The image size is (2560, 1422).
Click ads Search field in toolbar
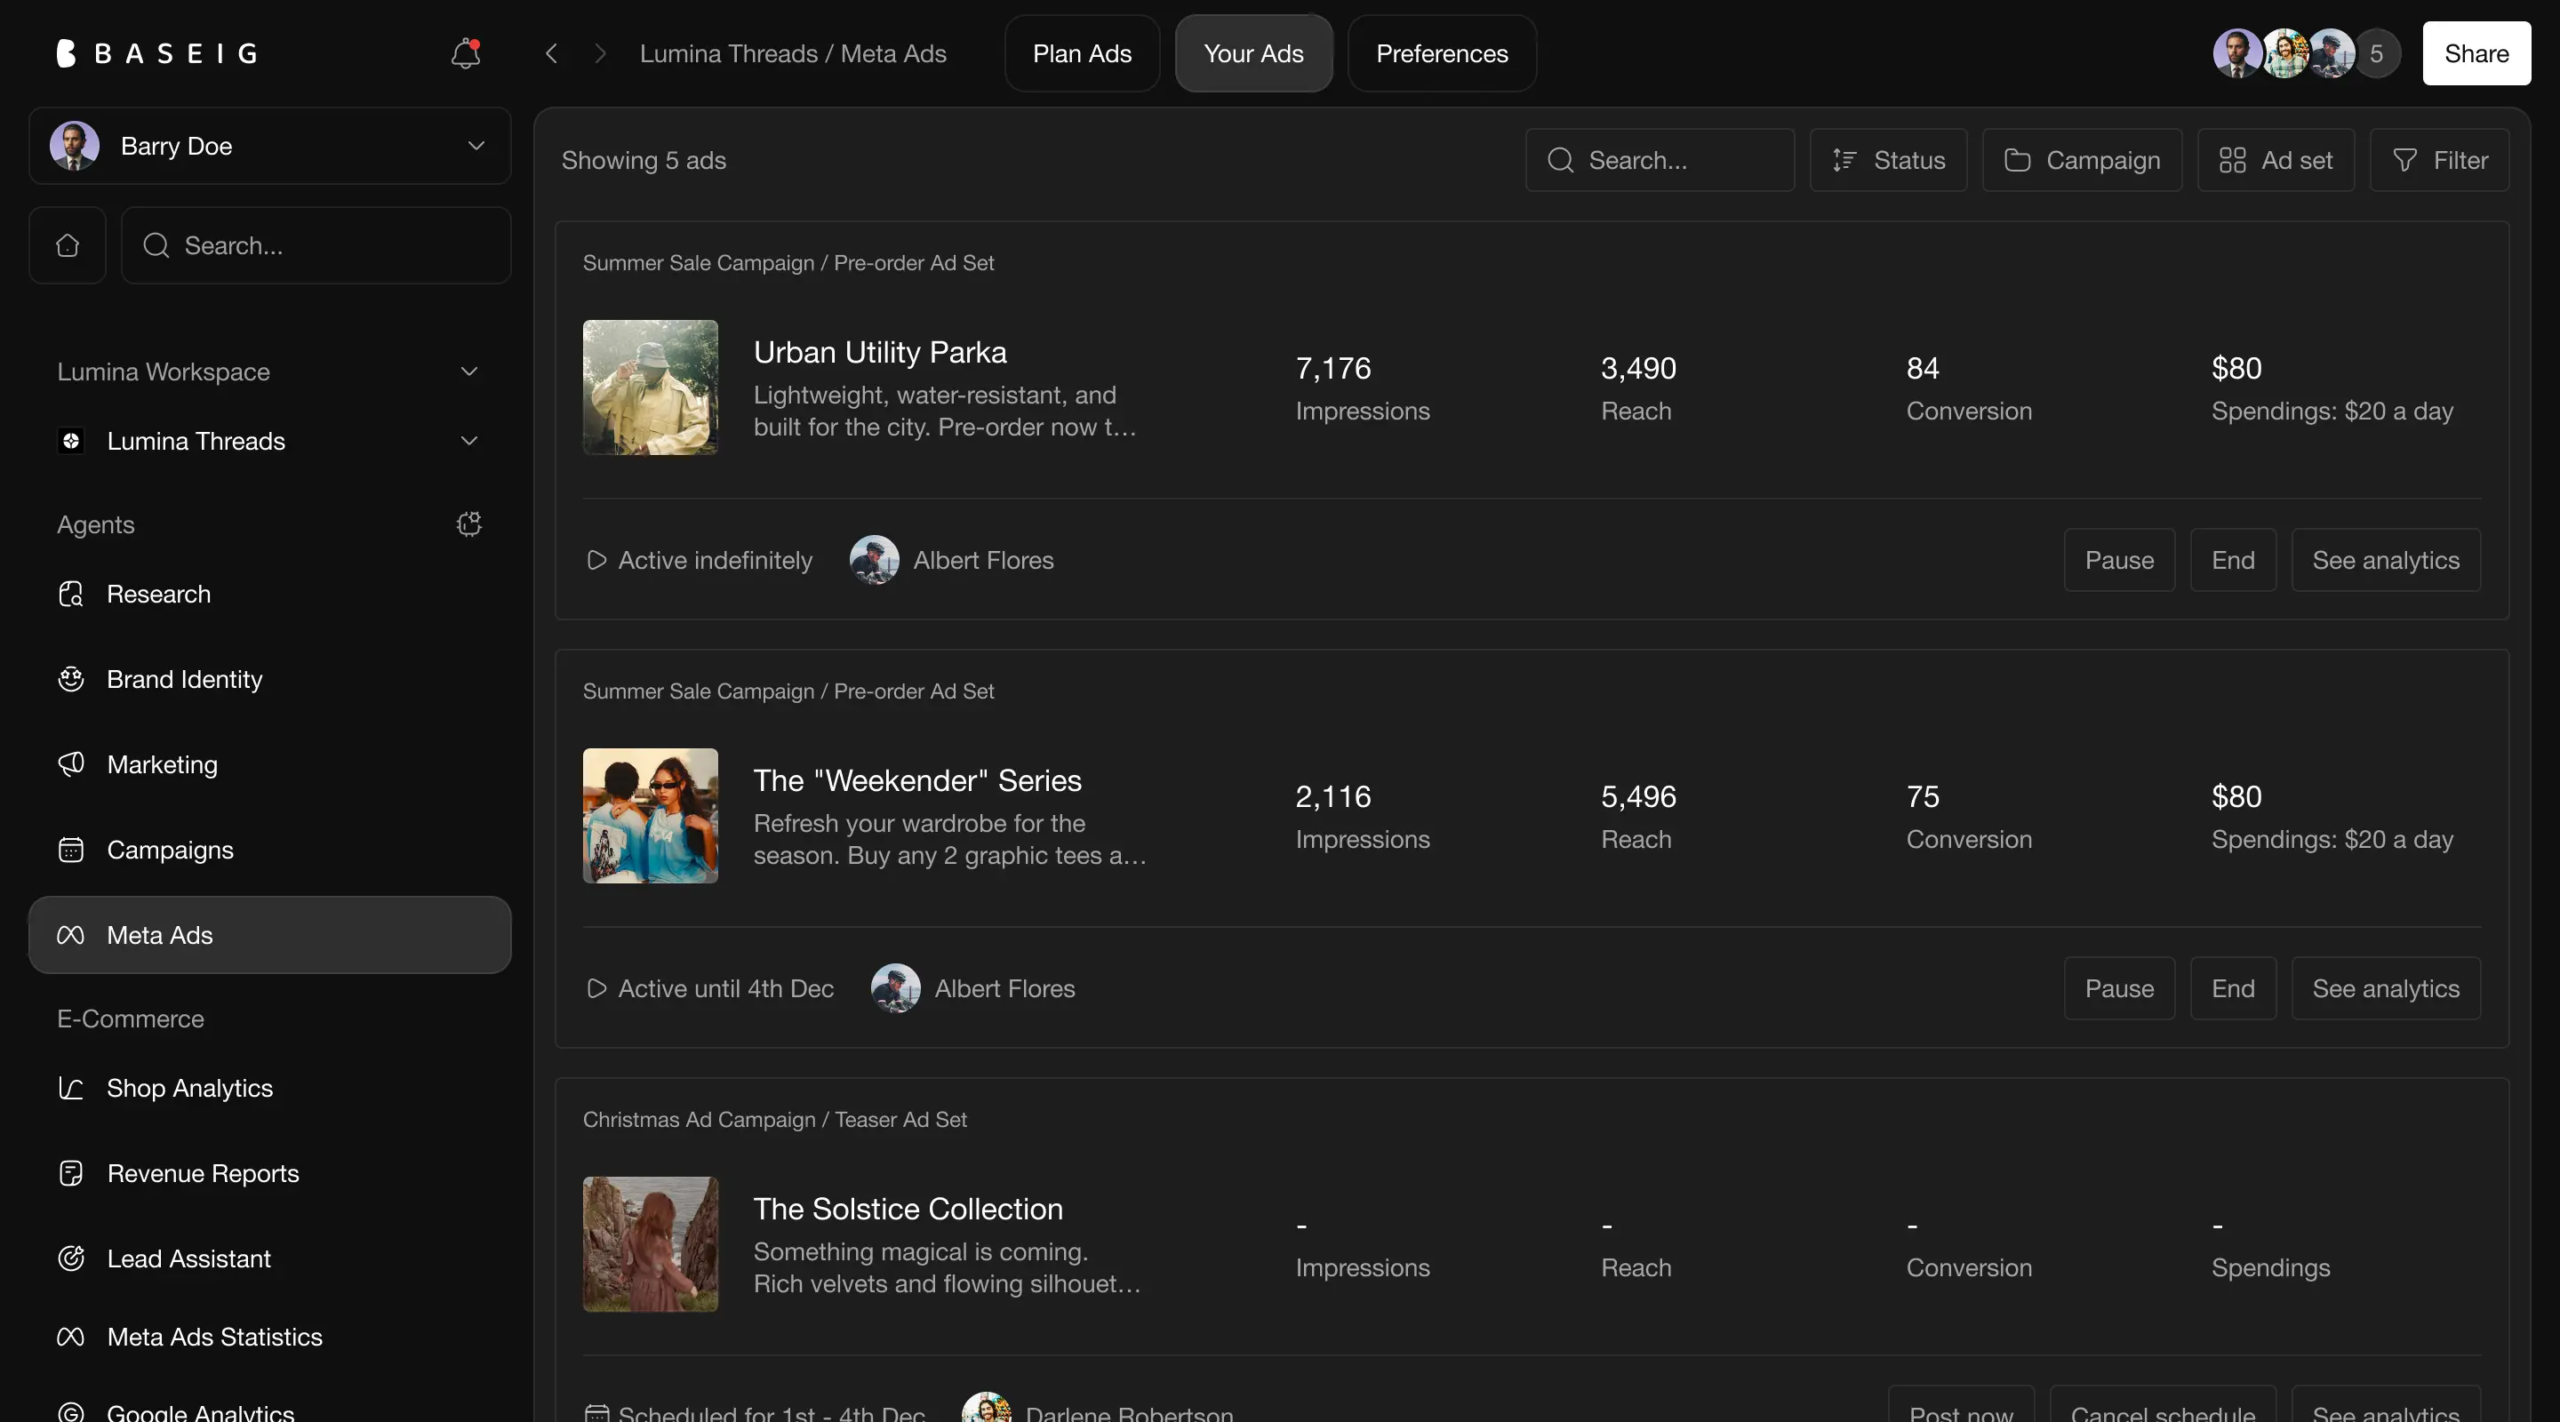tap(1660, 160)
